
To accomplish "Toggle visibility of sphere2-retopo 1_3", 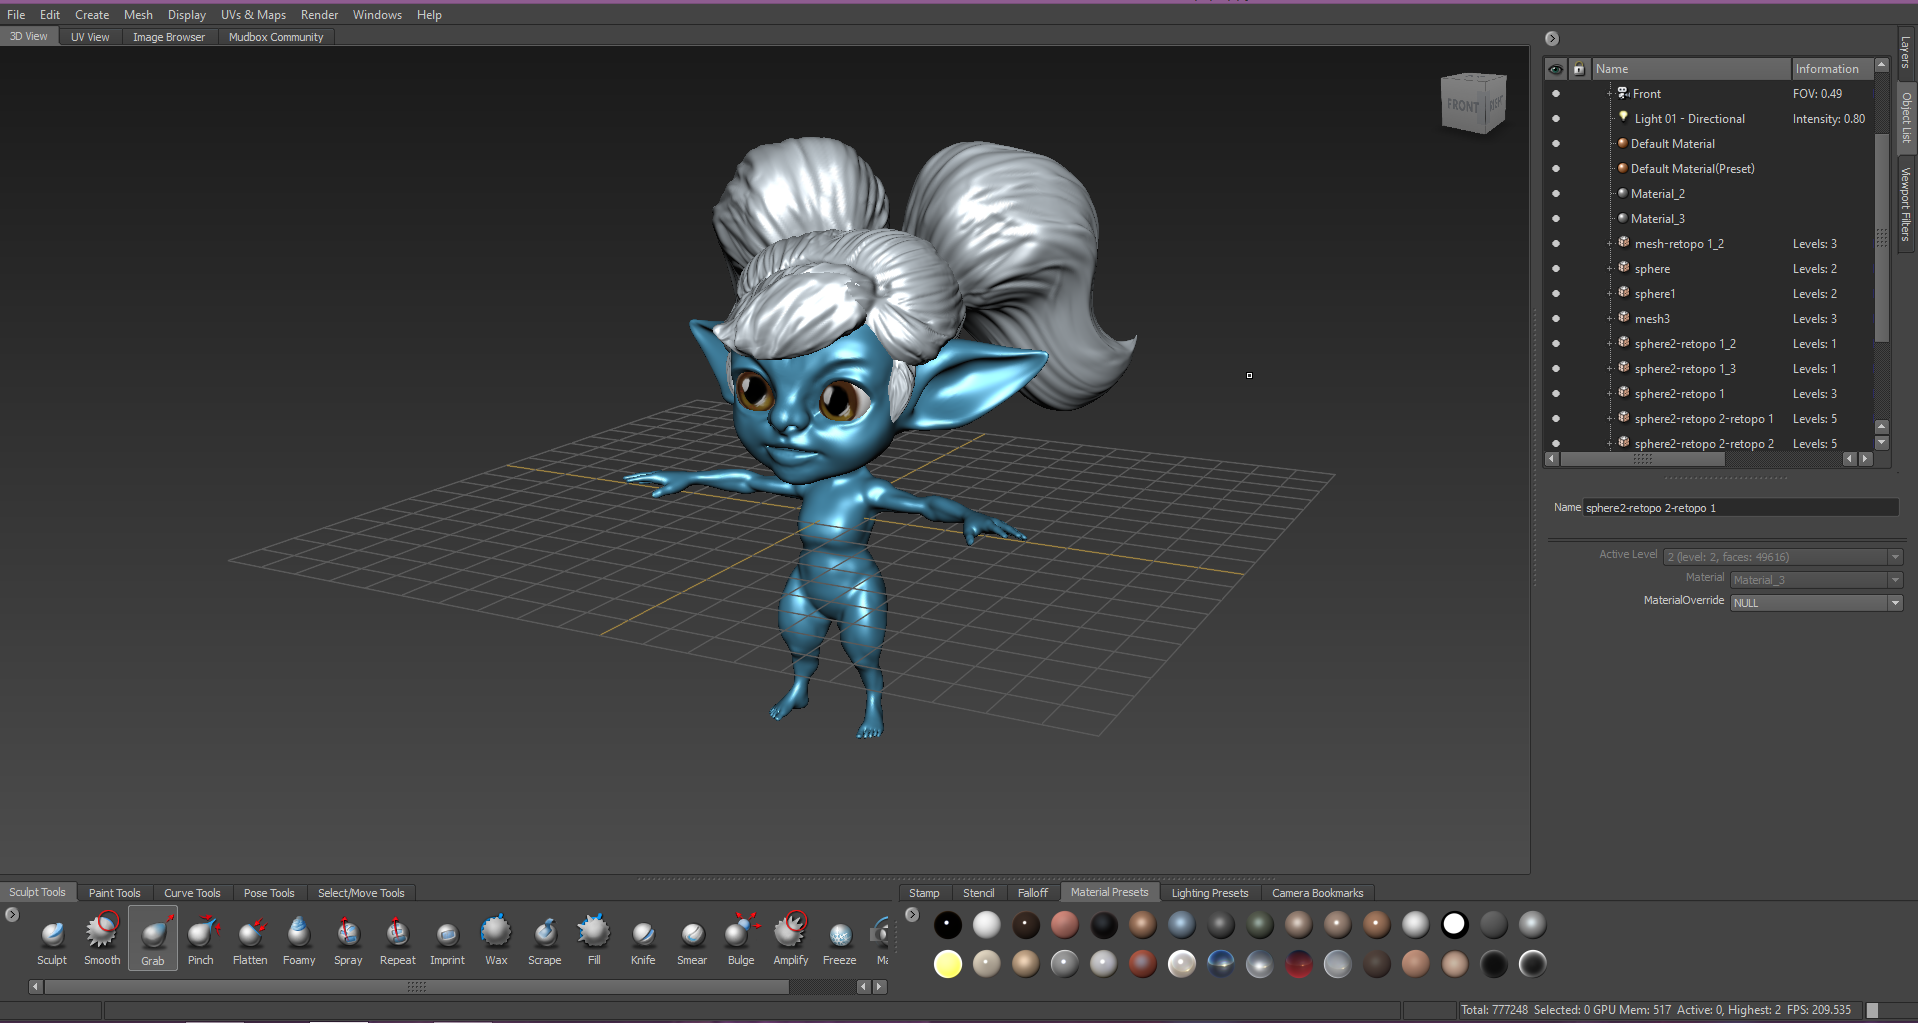I will [1555, 369].
